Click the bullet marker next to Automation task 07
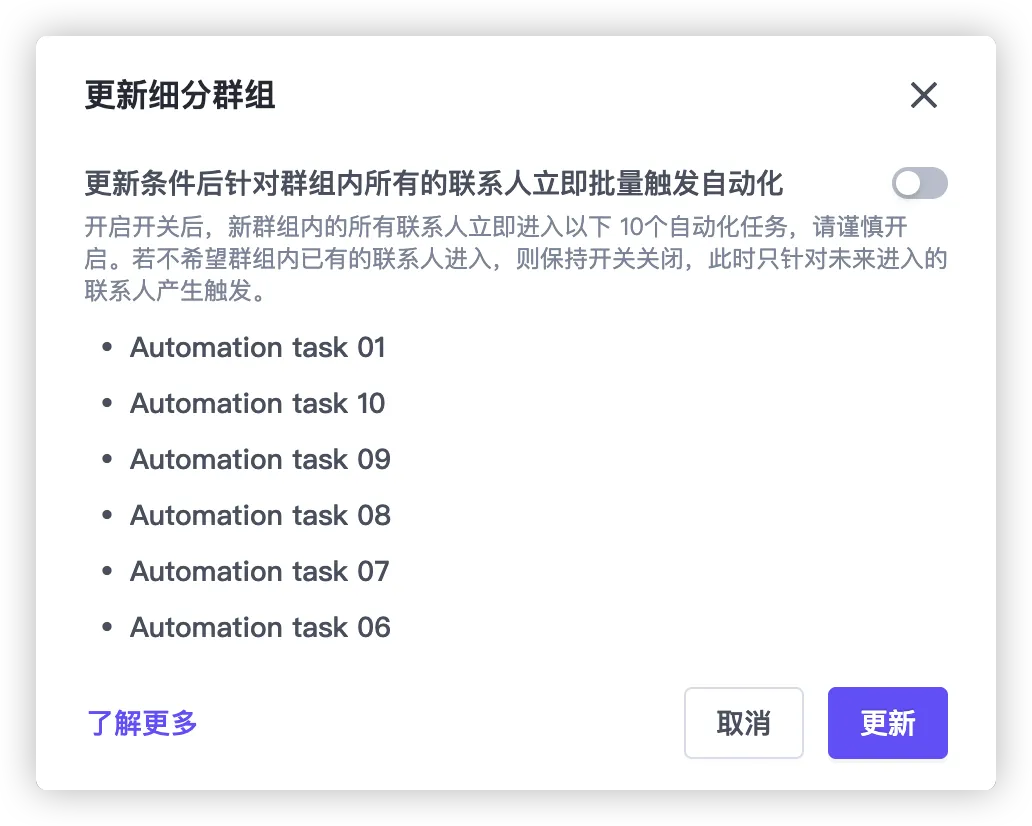The image size is (1032, 826). (108, 573)
